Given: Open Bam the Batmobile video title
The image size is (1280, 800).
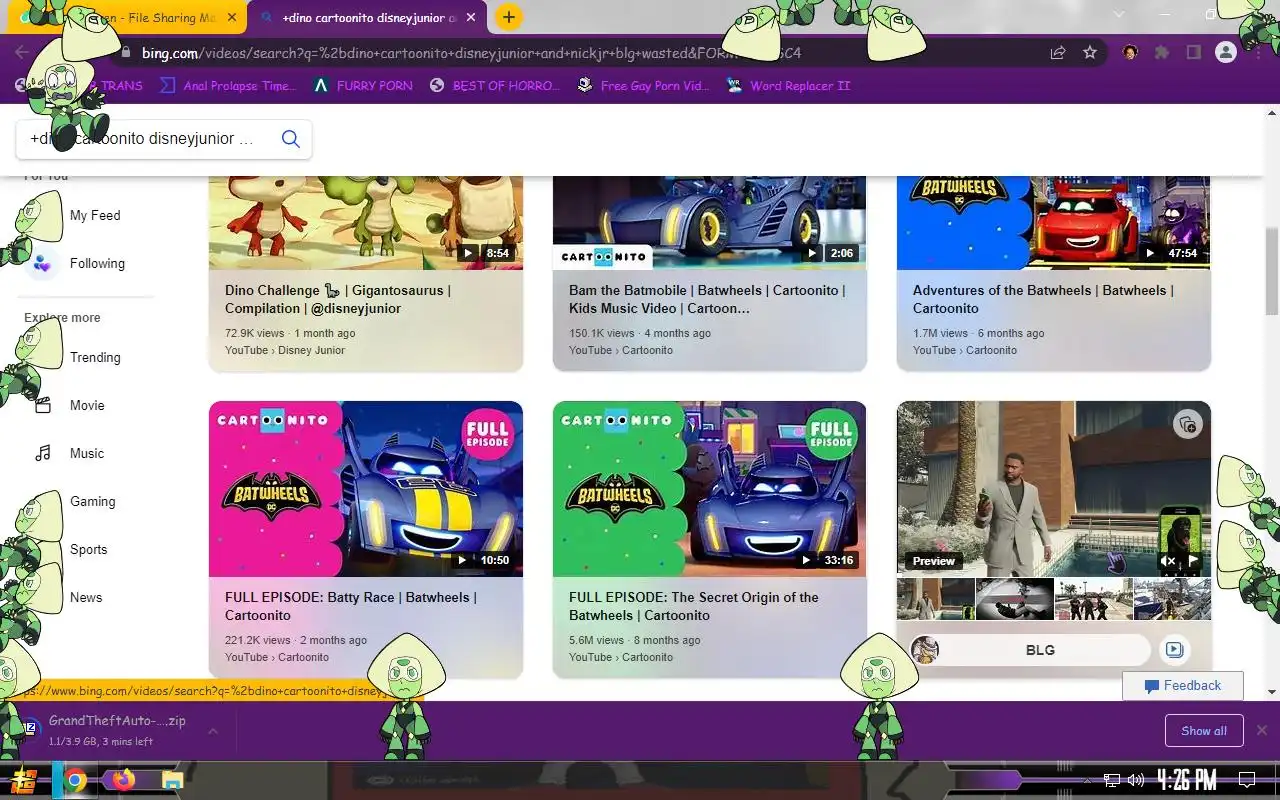Looking at the screenshot, I should [707, 299].
